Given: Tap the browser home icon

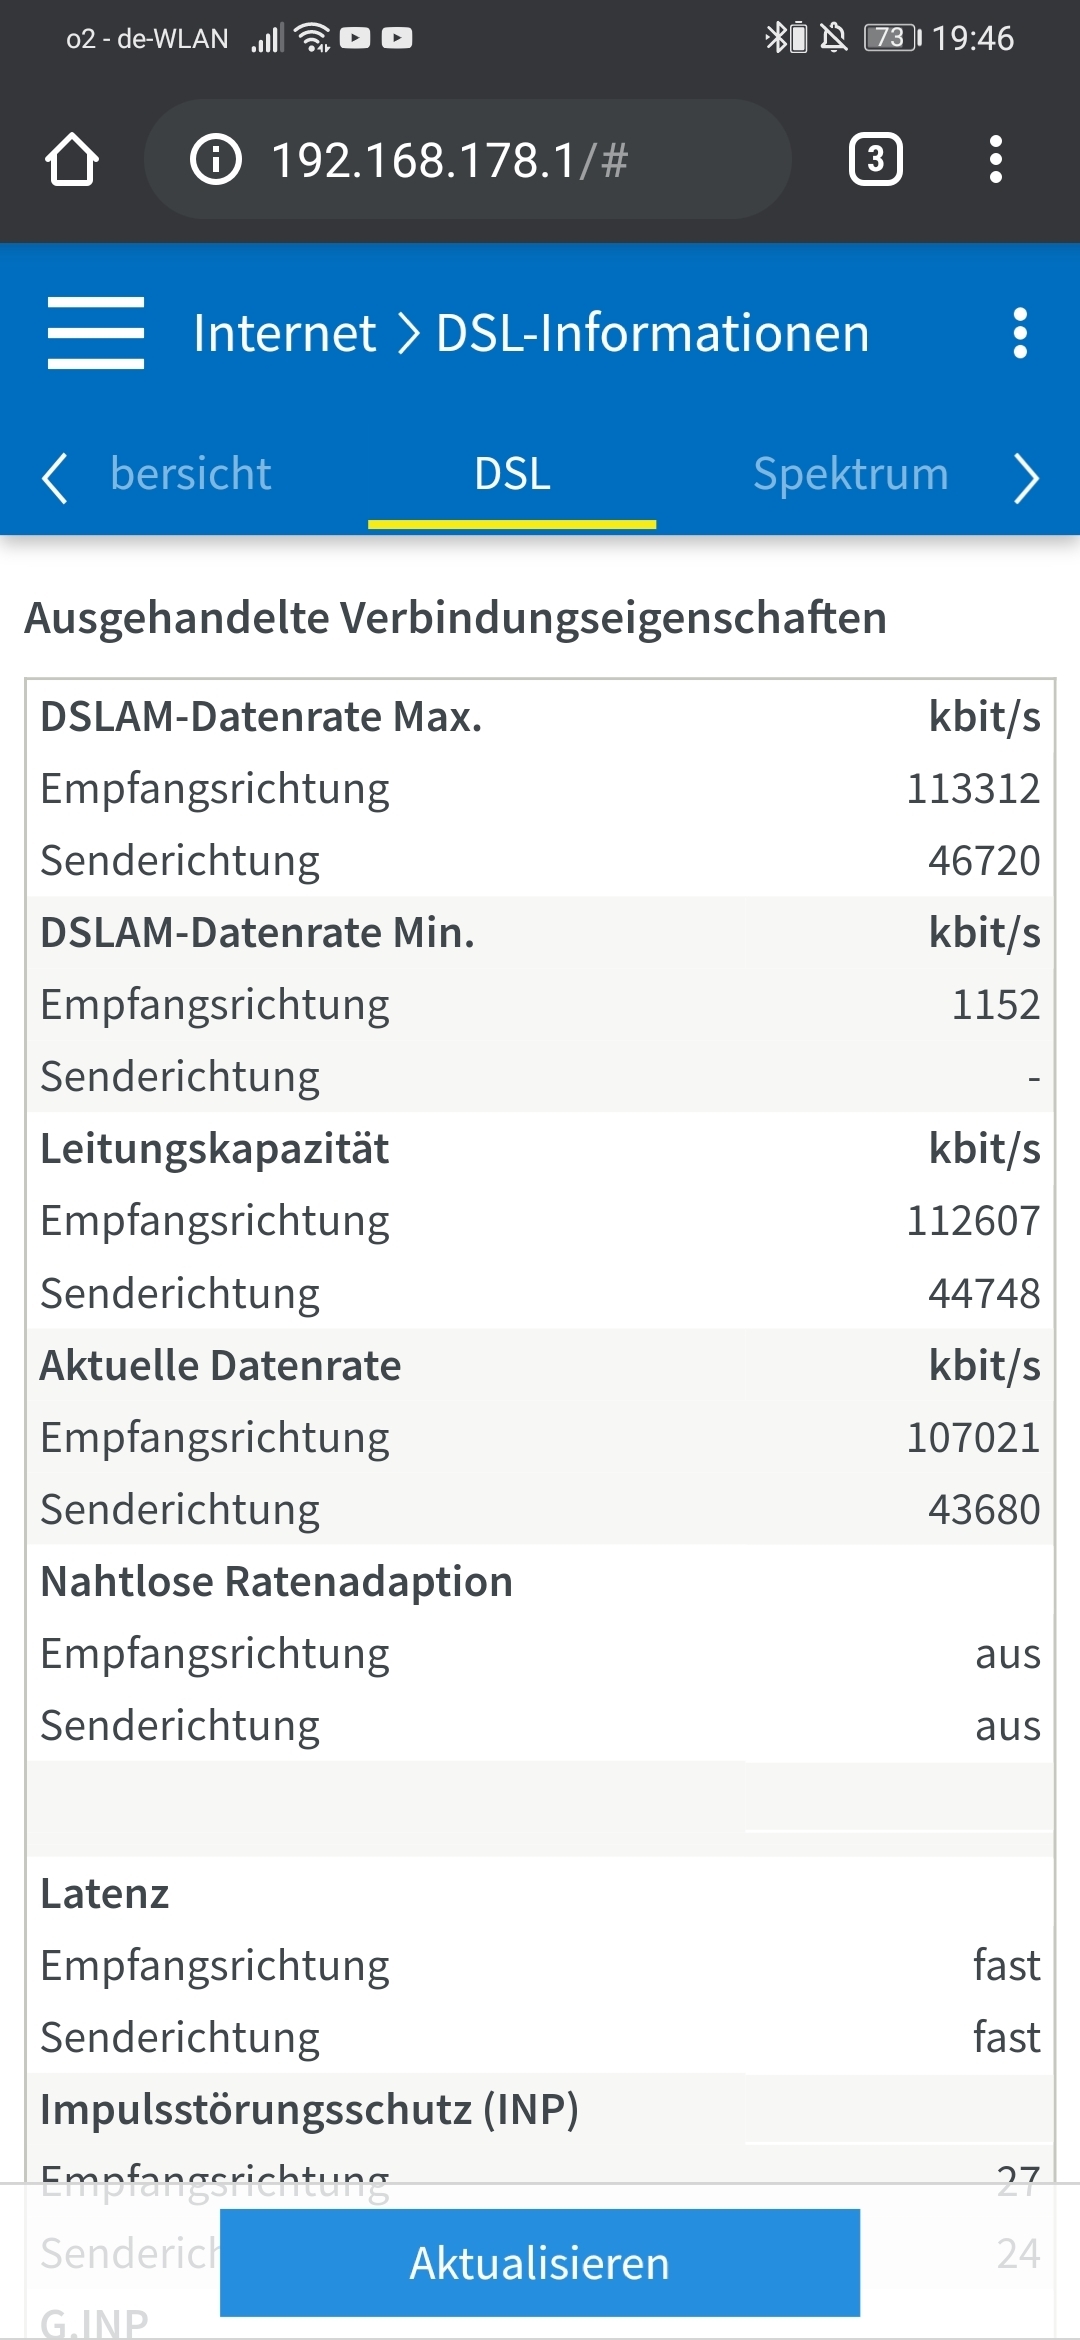Looking at the screenshot, I should pyautogui.click(x=72, y=160).
